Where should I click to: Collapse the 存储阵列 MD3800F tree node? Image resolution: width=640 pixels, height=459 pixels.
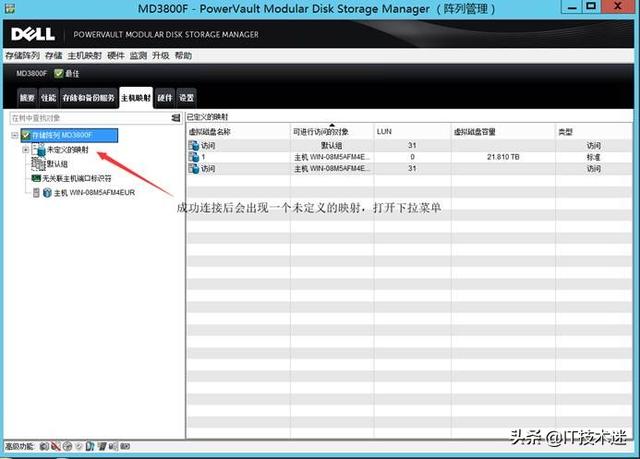coord(15,135)
